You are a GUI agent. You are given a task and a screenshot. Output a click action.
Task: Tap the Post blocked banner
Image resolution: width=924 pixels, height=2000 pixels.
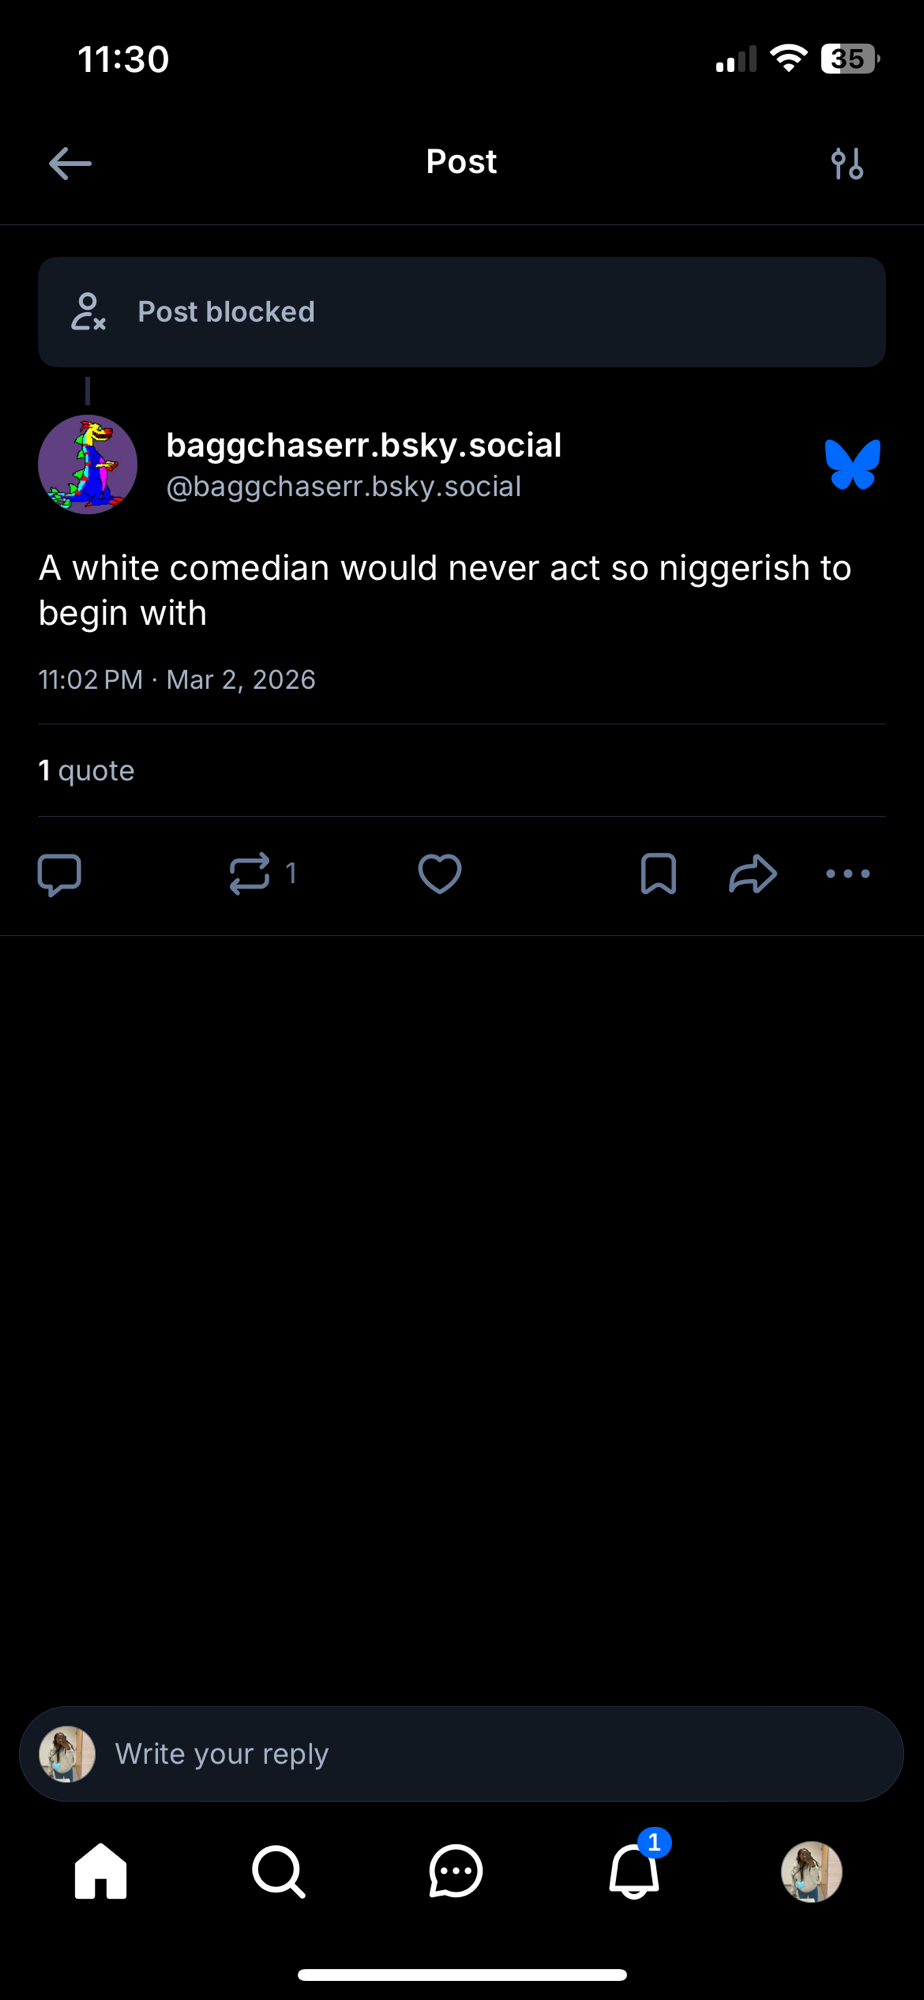click(461, 312)
